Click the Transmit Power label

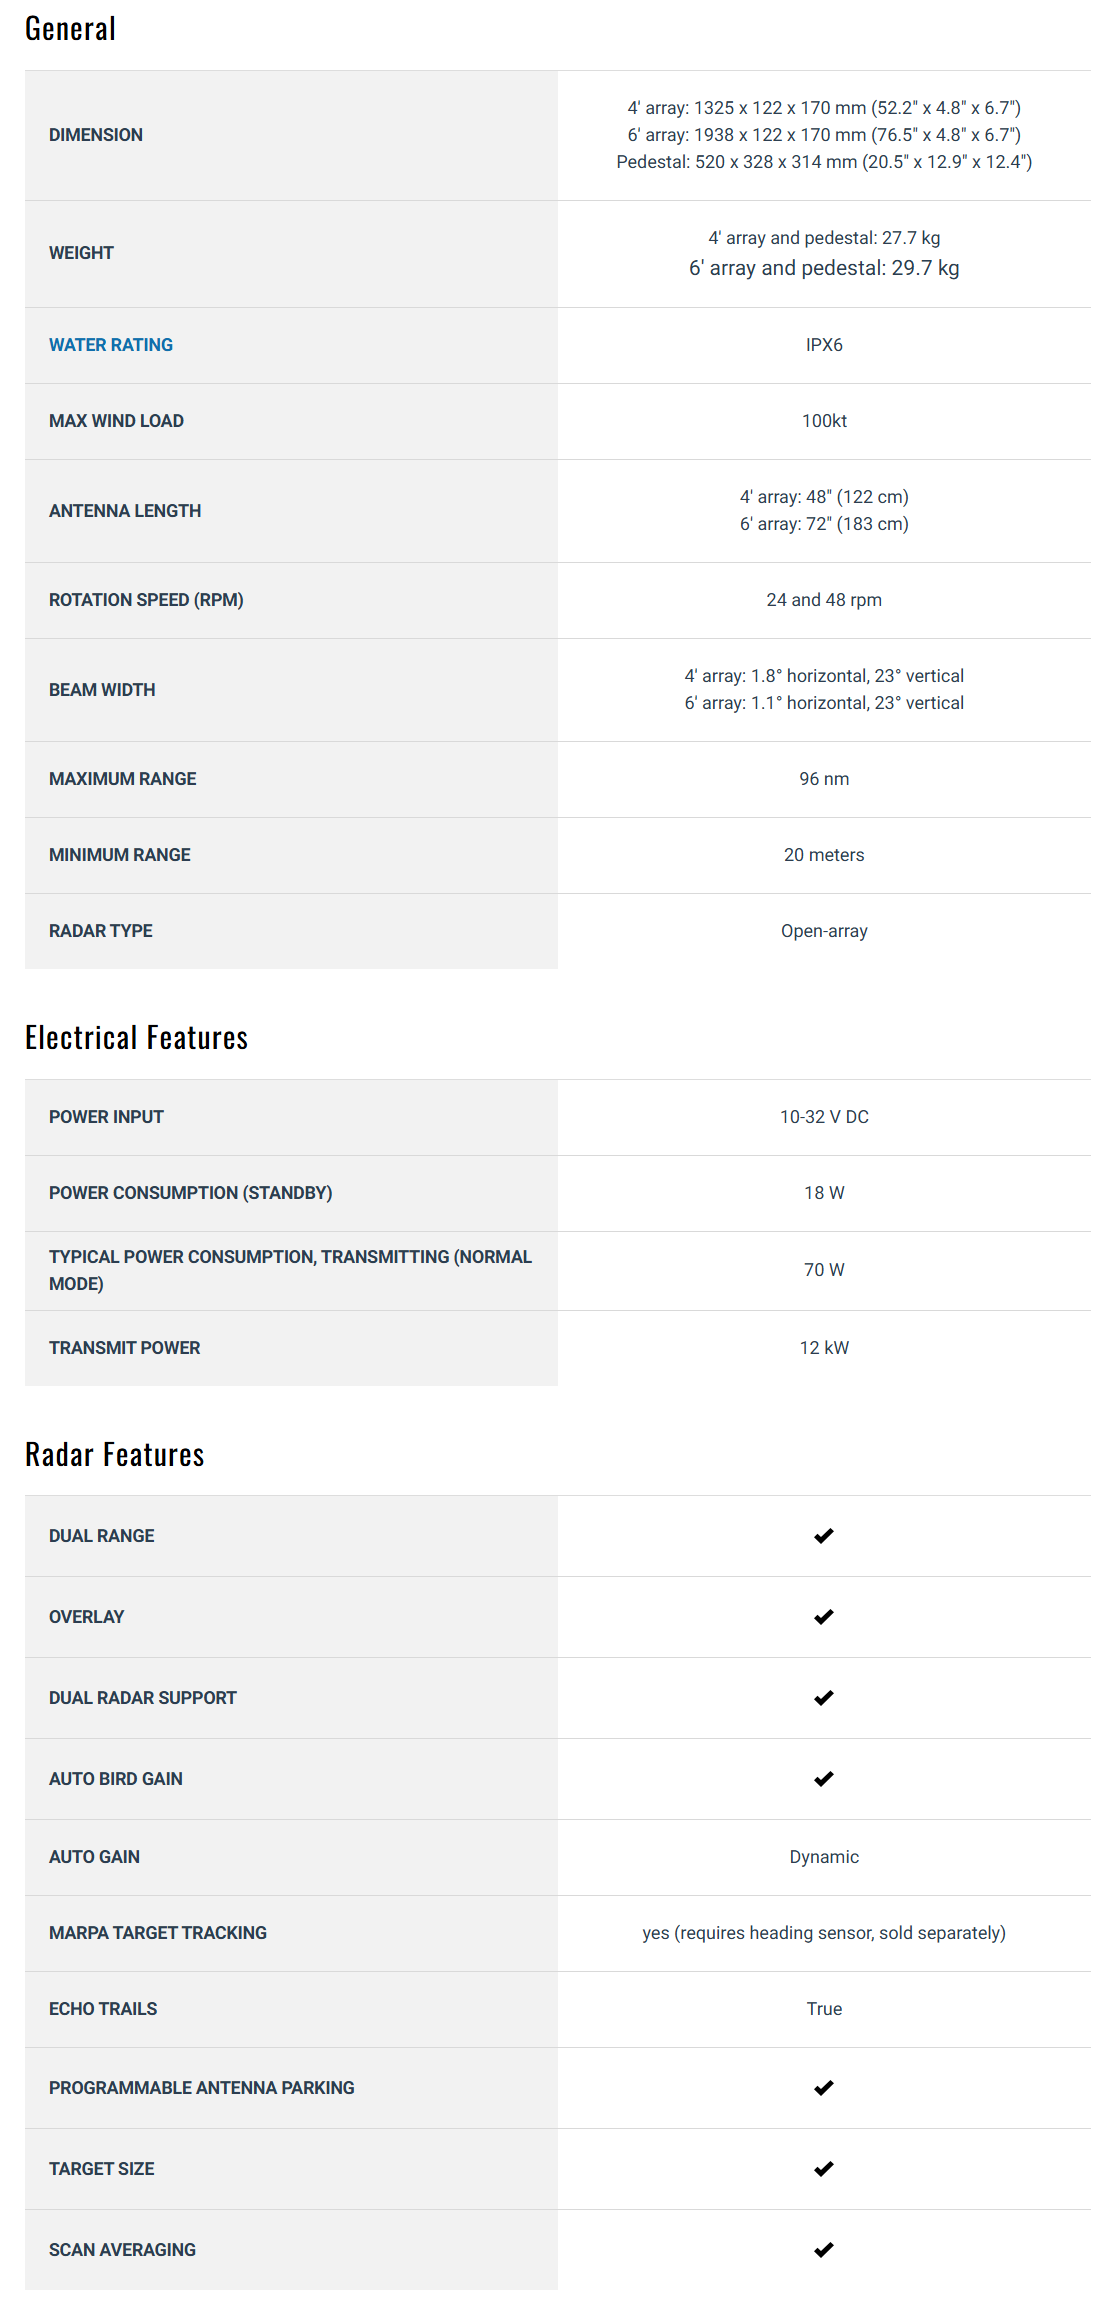(x=124, y=1348)
